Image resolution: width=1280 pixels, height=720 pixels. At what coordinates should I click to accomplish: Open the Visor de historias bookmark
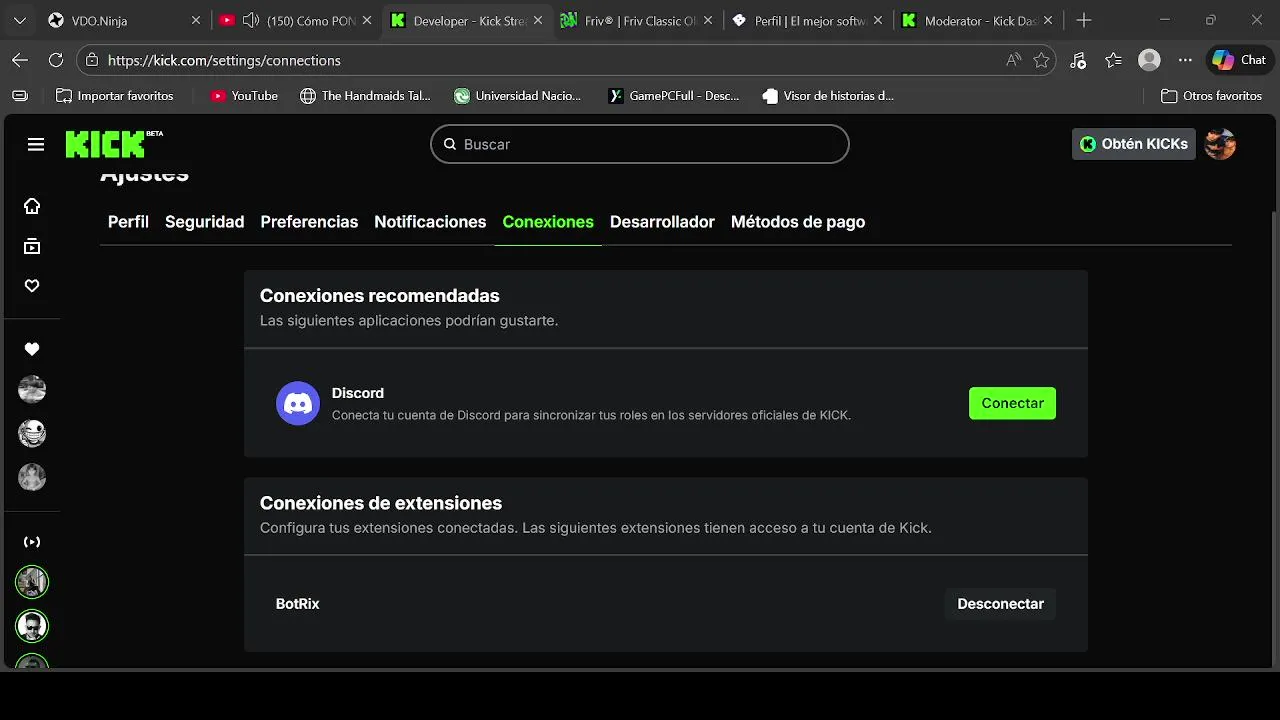point(828,96)
